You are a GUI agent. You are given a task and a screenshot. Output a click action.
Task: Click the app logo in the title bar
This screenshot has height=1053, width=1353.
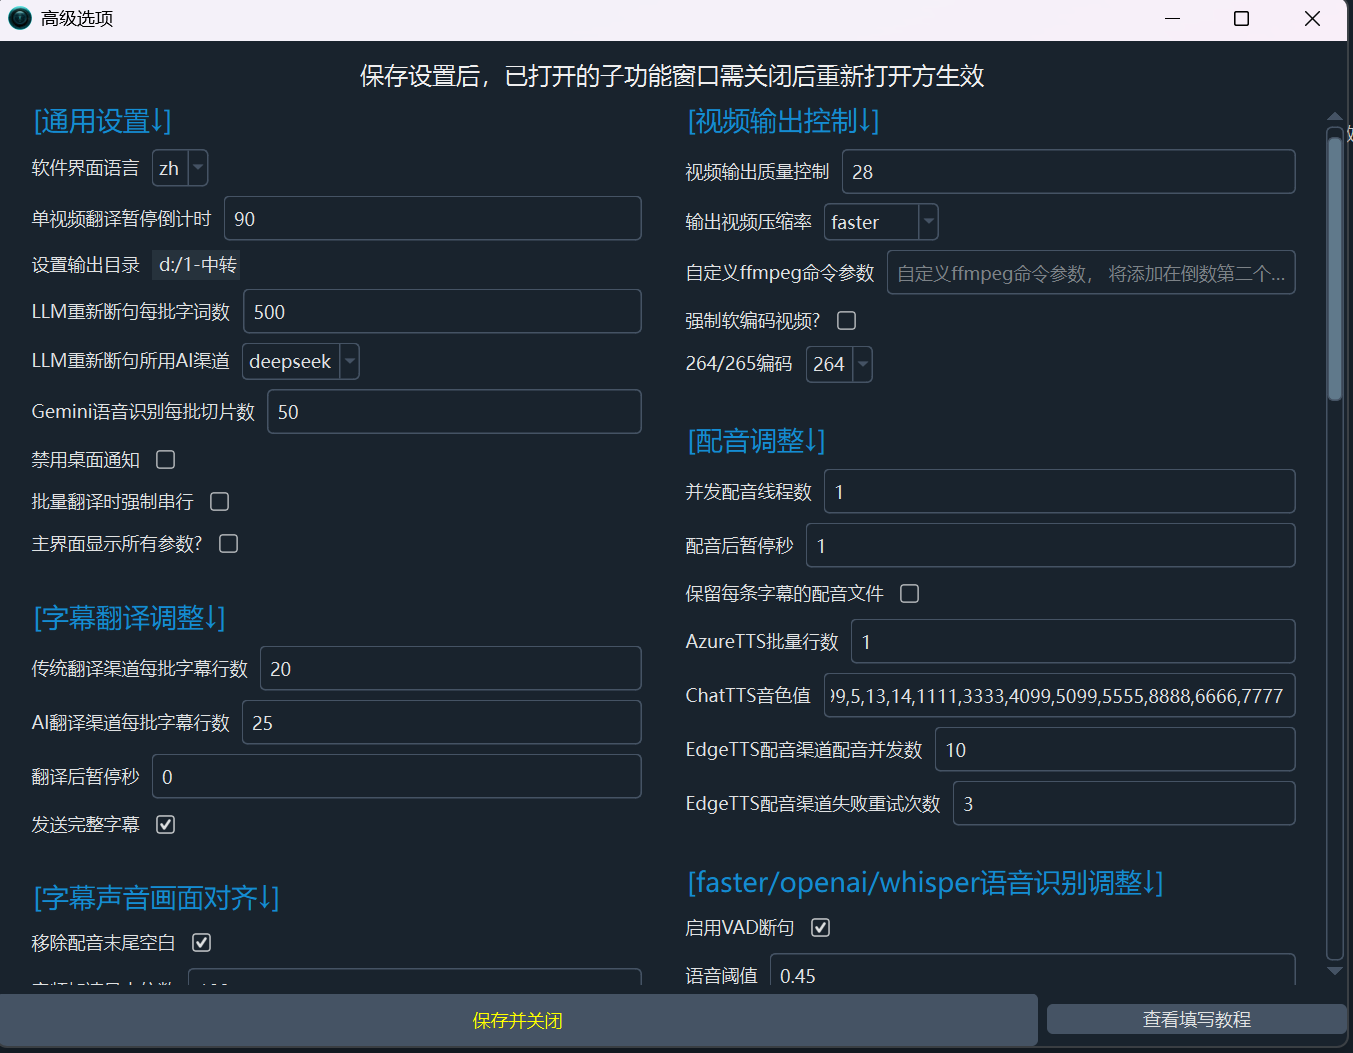19,18
